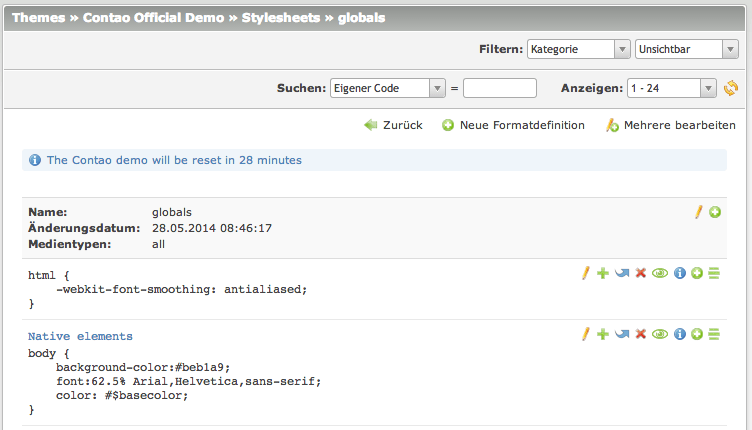
Task: Edit stylesheet header with pencil icon
Action: 699,212
